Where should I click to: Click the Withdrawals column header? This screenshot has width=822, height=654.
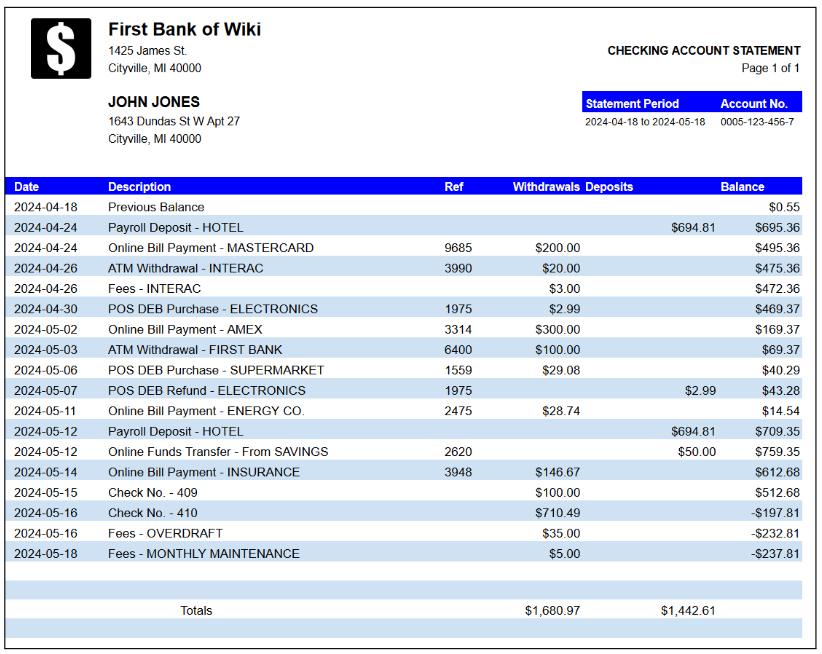(x=546, y=187)
